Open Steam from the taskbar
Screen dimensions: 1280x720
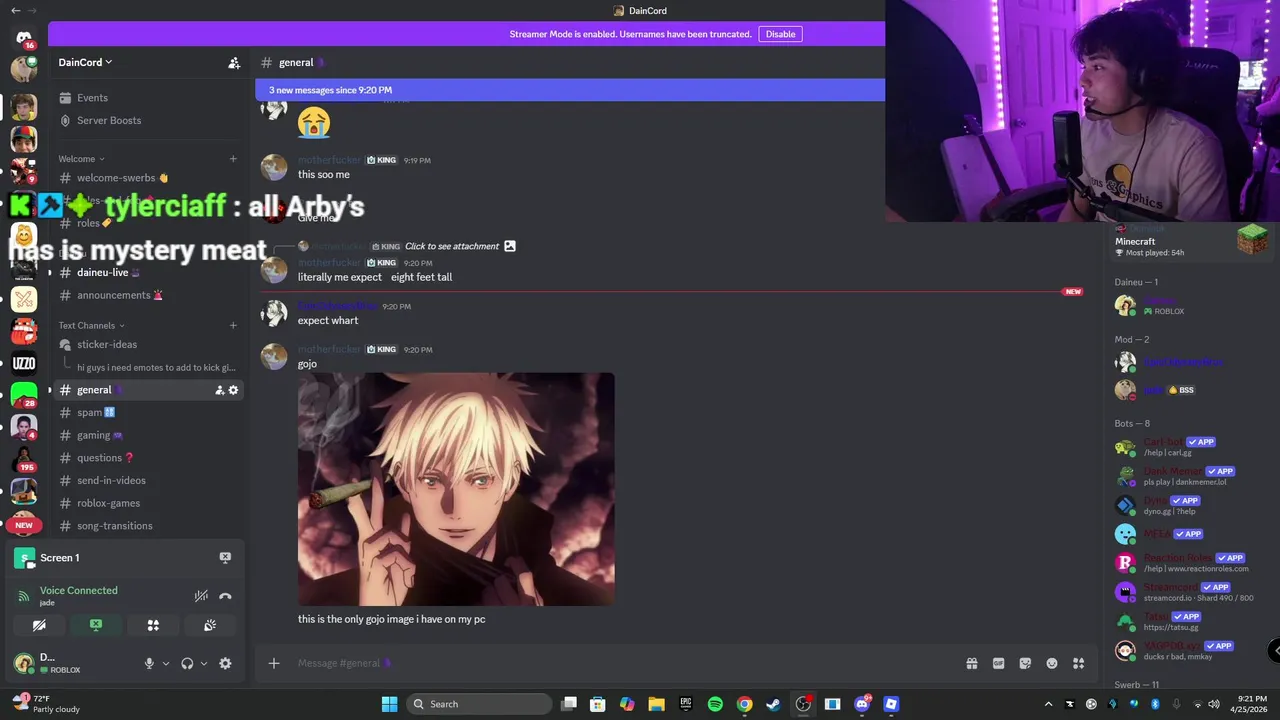773,704
